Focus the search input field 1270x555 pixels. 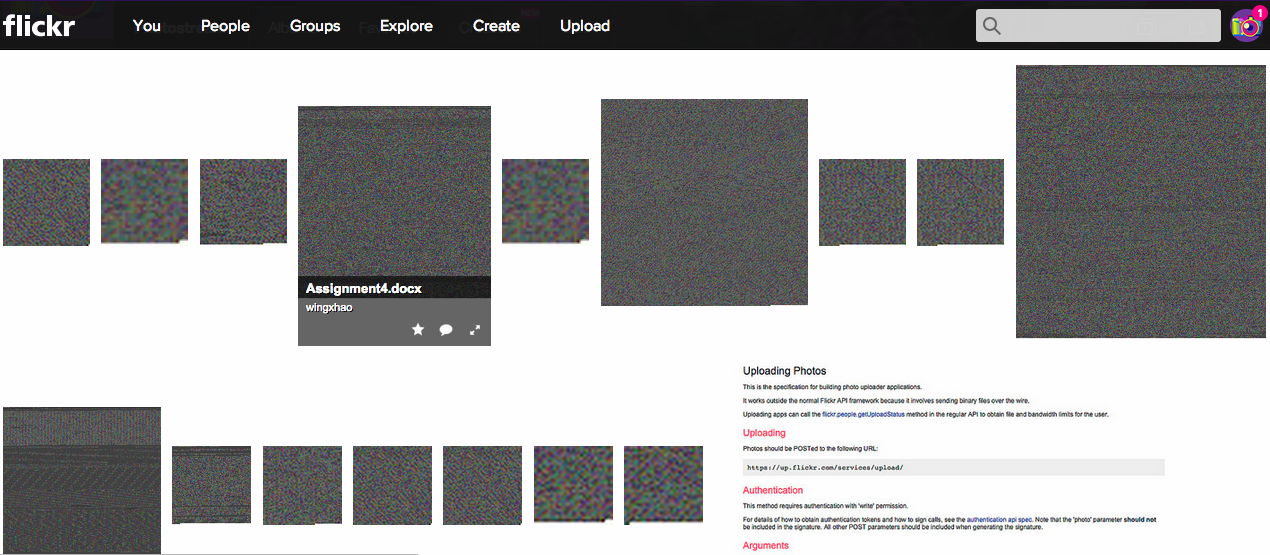click(x=1098, y=26)
